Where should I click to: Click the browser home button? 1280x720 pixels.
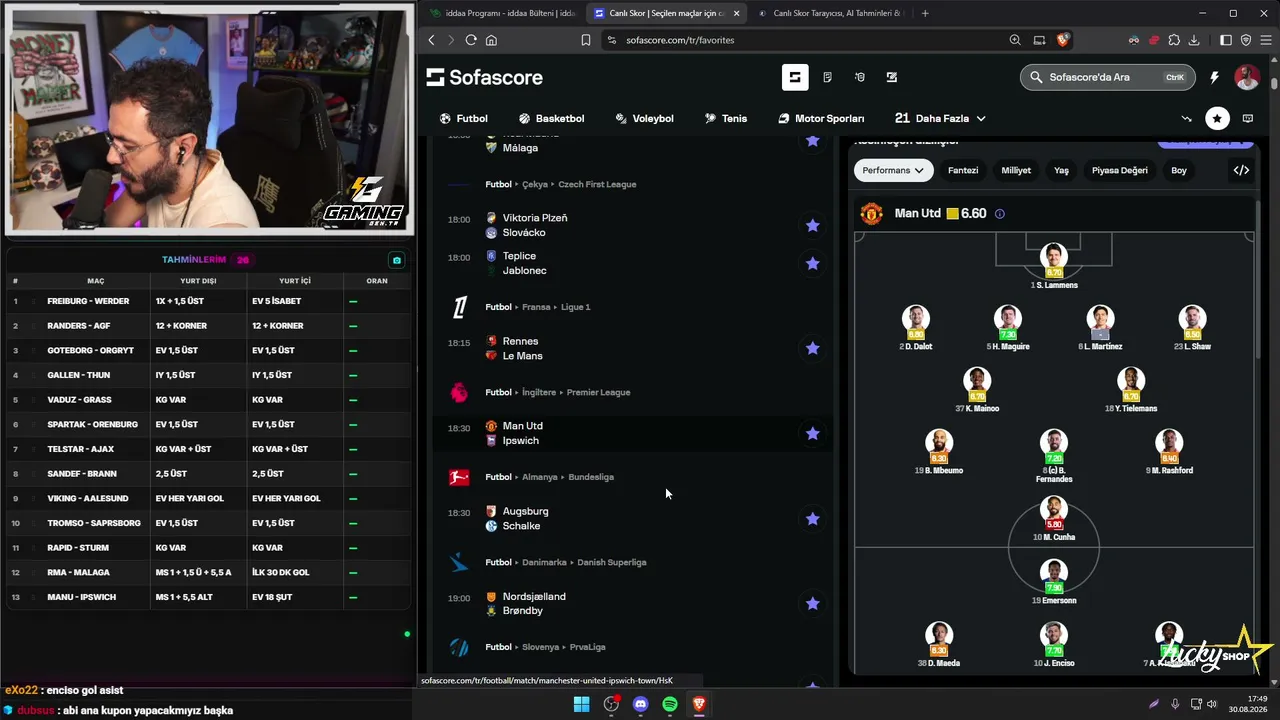tap(491, 40)
